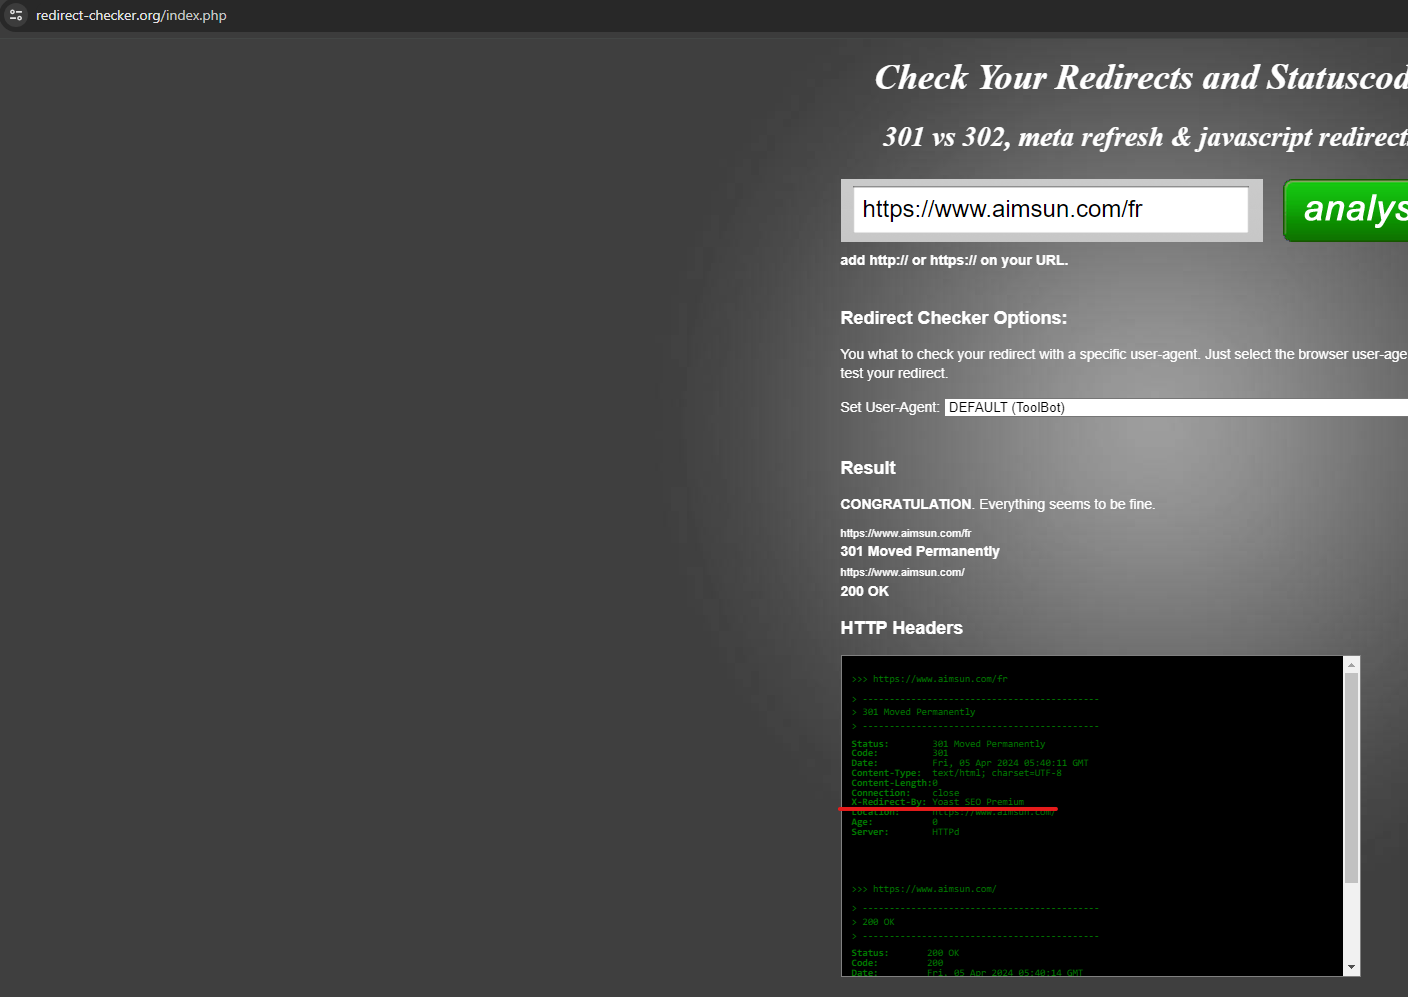Click the bold '200 OK' result line
Image resolution: width=1408 pixels, height=997 pixels.
coord(865,591)
